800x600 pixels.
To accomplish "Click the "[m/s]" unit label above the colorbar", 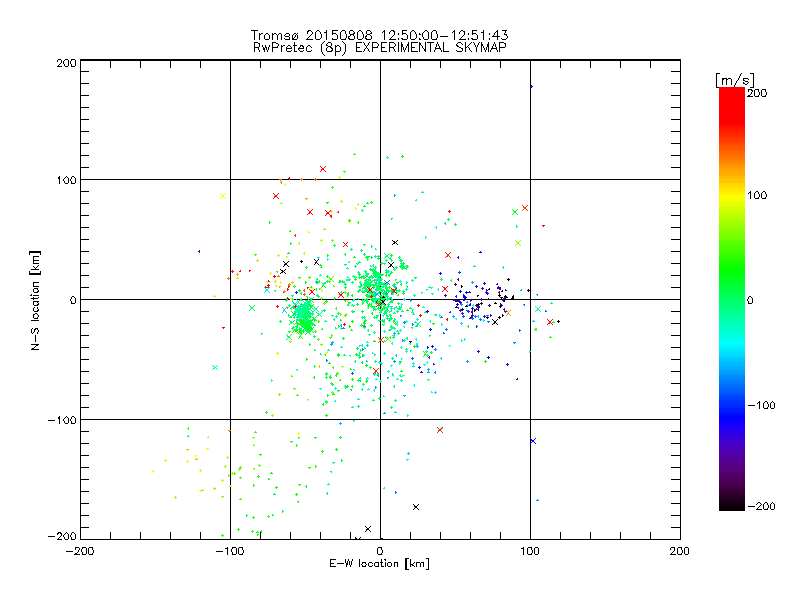I will [735, 80].
